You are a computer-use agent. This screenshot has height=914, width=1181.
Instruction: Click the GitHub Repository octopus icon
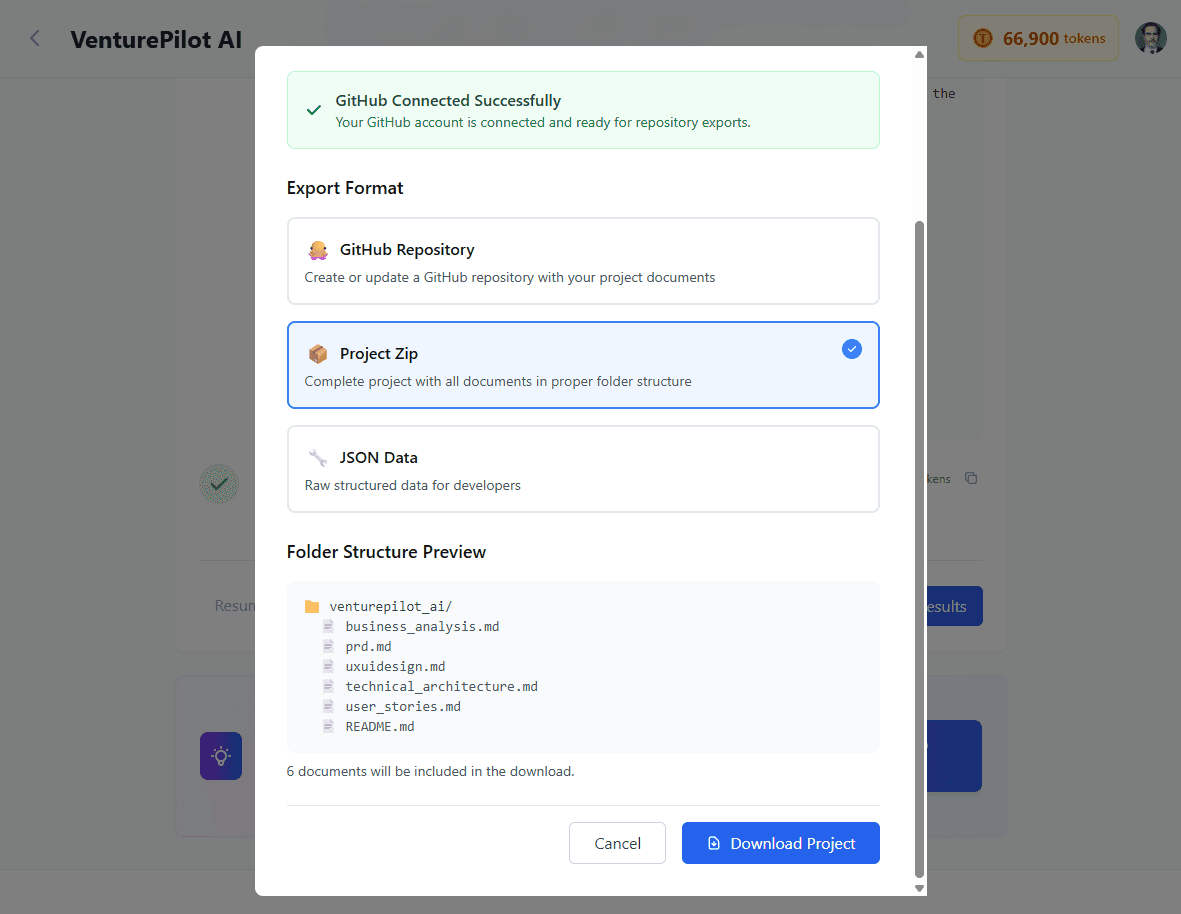click(318, 250)
